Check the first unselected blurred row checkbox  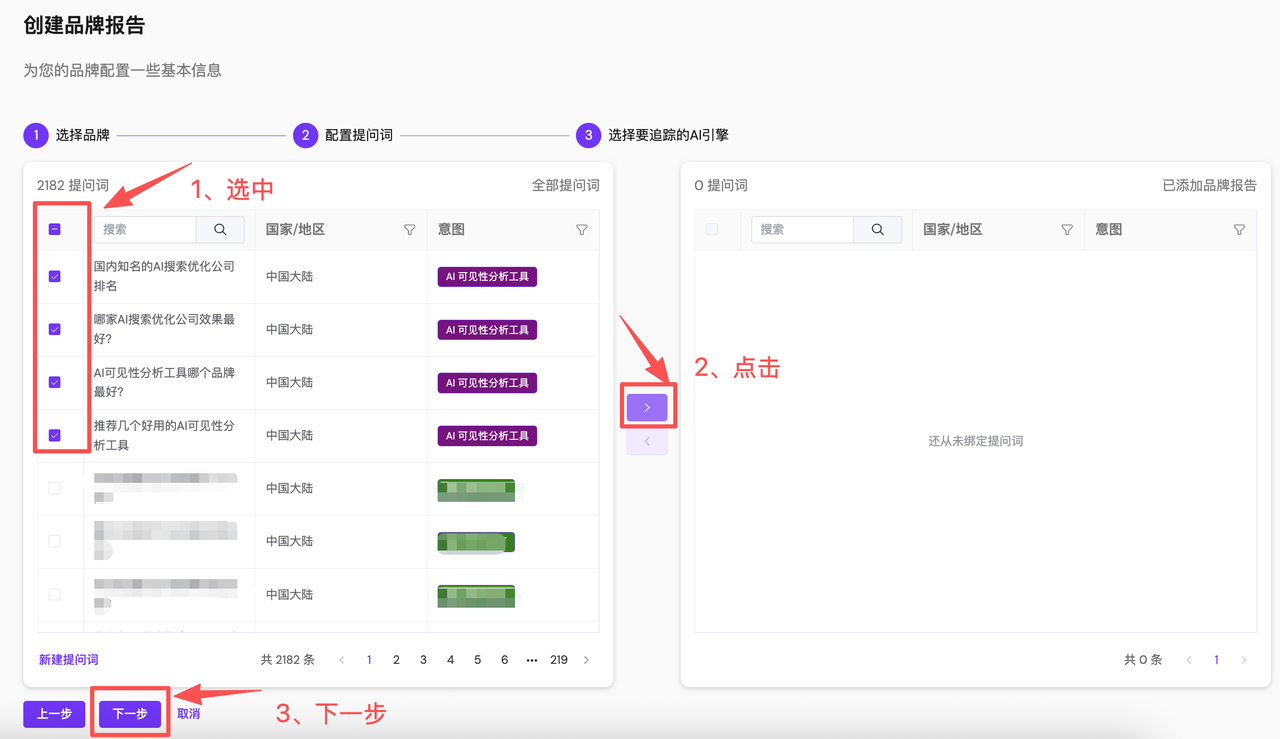tap(55, 488)
